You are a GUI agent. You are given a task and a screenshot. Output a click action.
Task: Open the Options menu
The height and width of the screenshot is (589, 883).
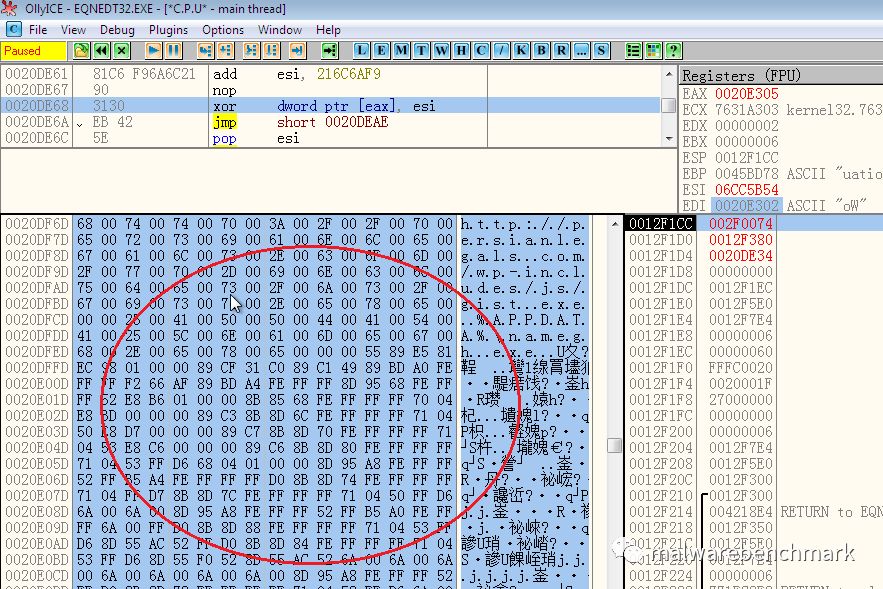pyautogui.click(x=223, y=30)
